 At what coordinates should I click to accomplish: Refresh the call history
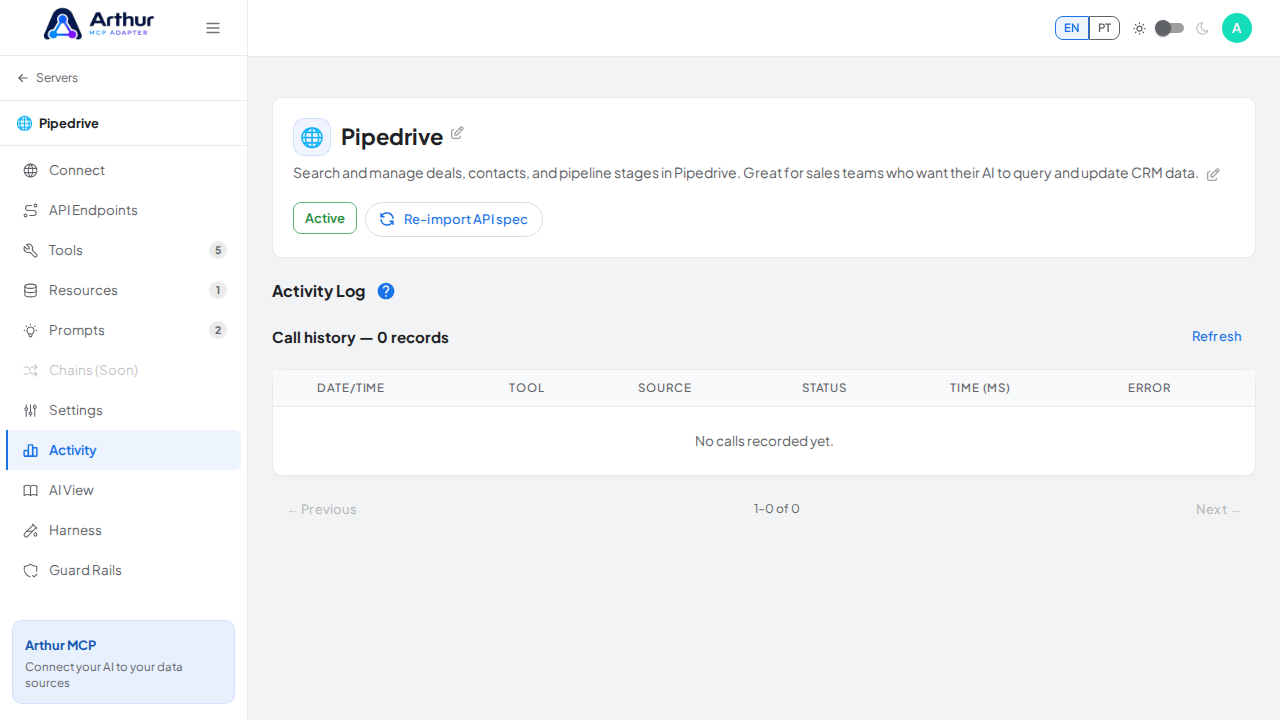click(1217, 336)
